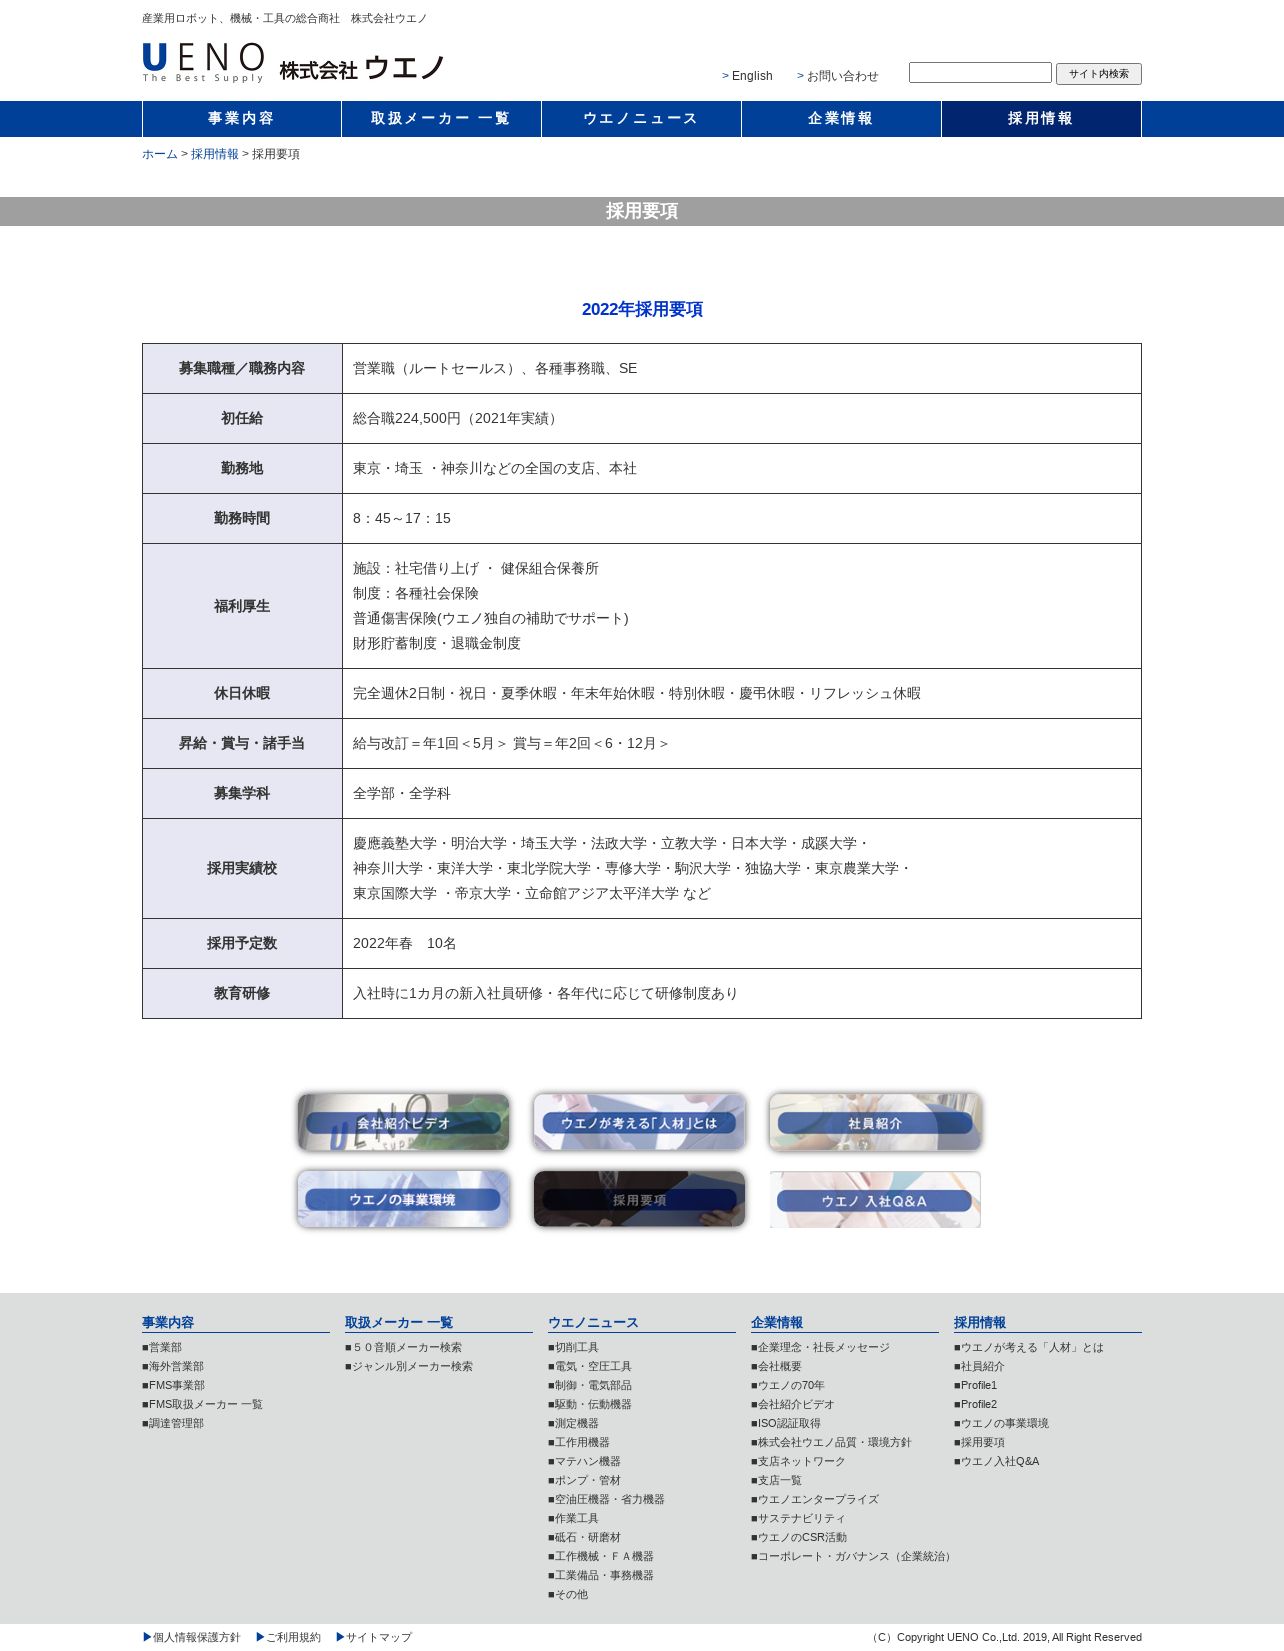Open footer link 企業理念・社長メッセージ
Screen dimensions: 1284x1651
click(820, 1348)
